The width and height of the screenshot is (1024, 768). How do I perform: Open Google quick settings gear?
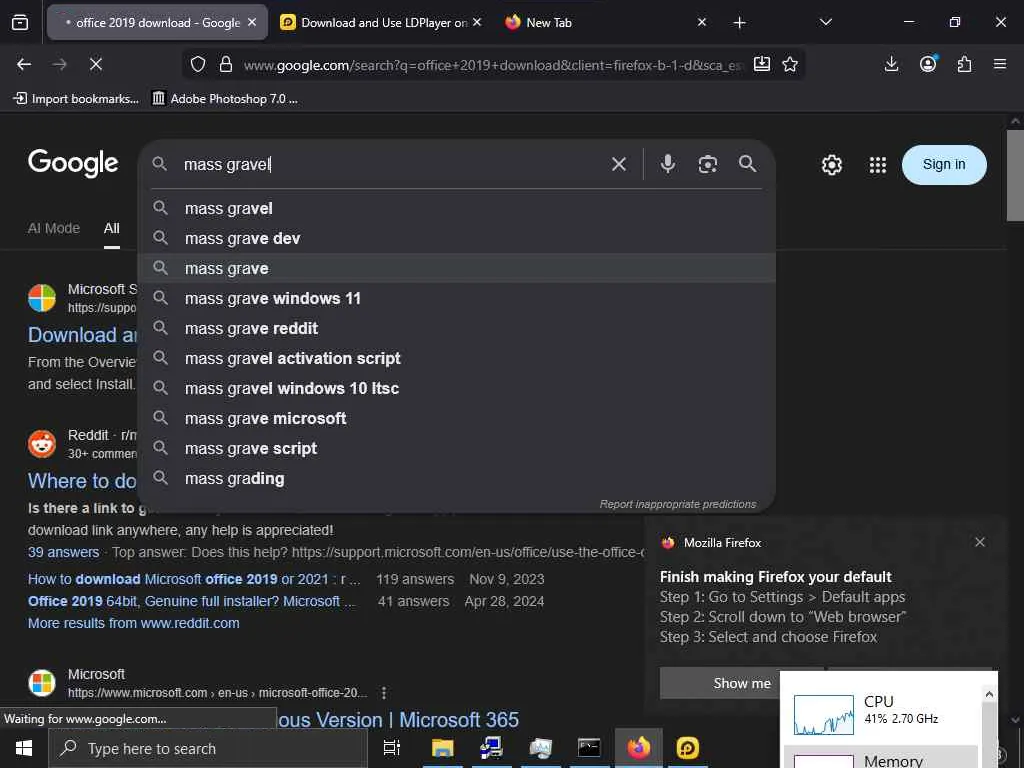(x=831, y=165)
